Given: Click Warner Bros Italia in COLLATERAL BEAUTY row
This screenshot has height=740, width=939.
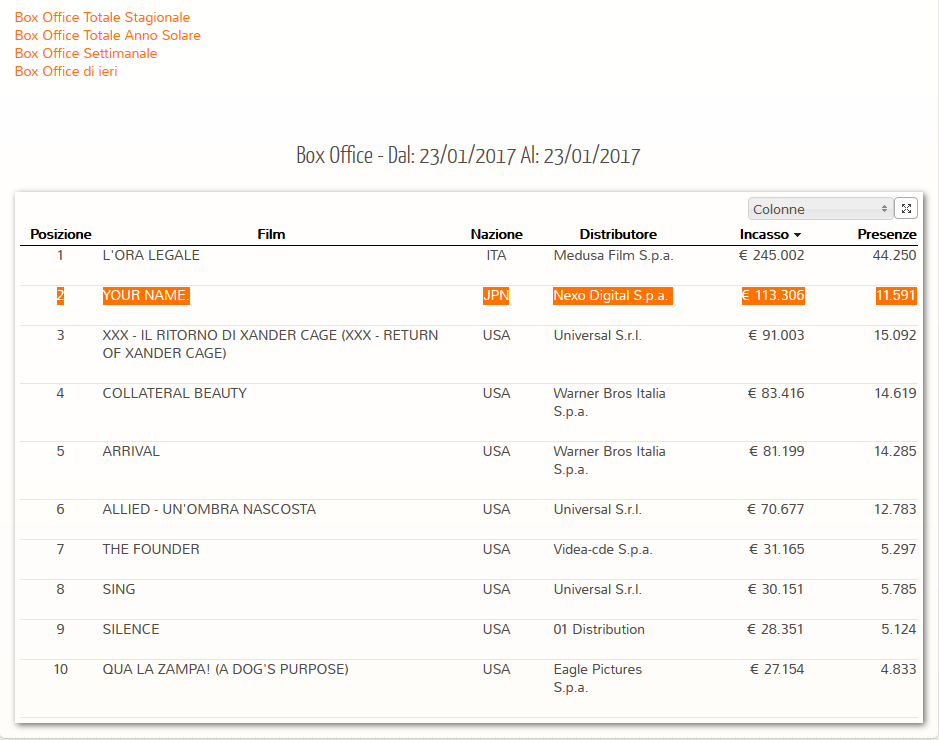Looking at the screenshot, I should [x=609, y=402].
